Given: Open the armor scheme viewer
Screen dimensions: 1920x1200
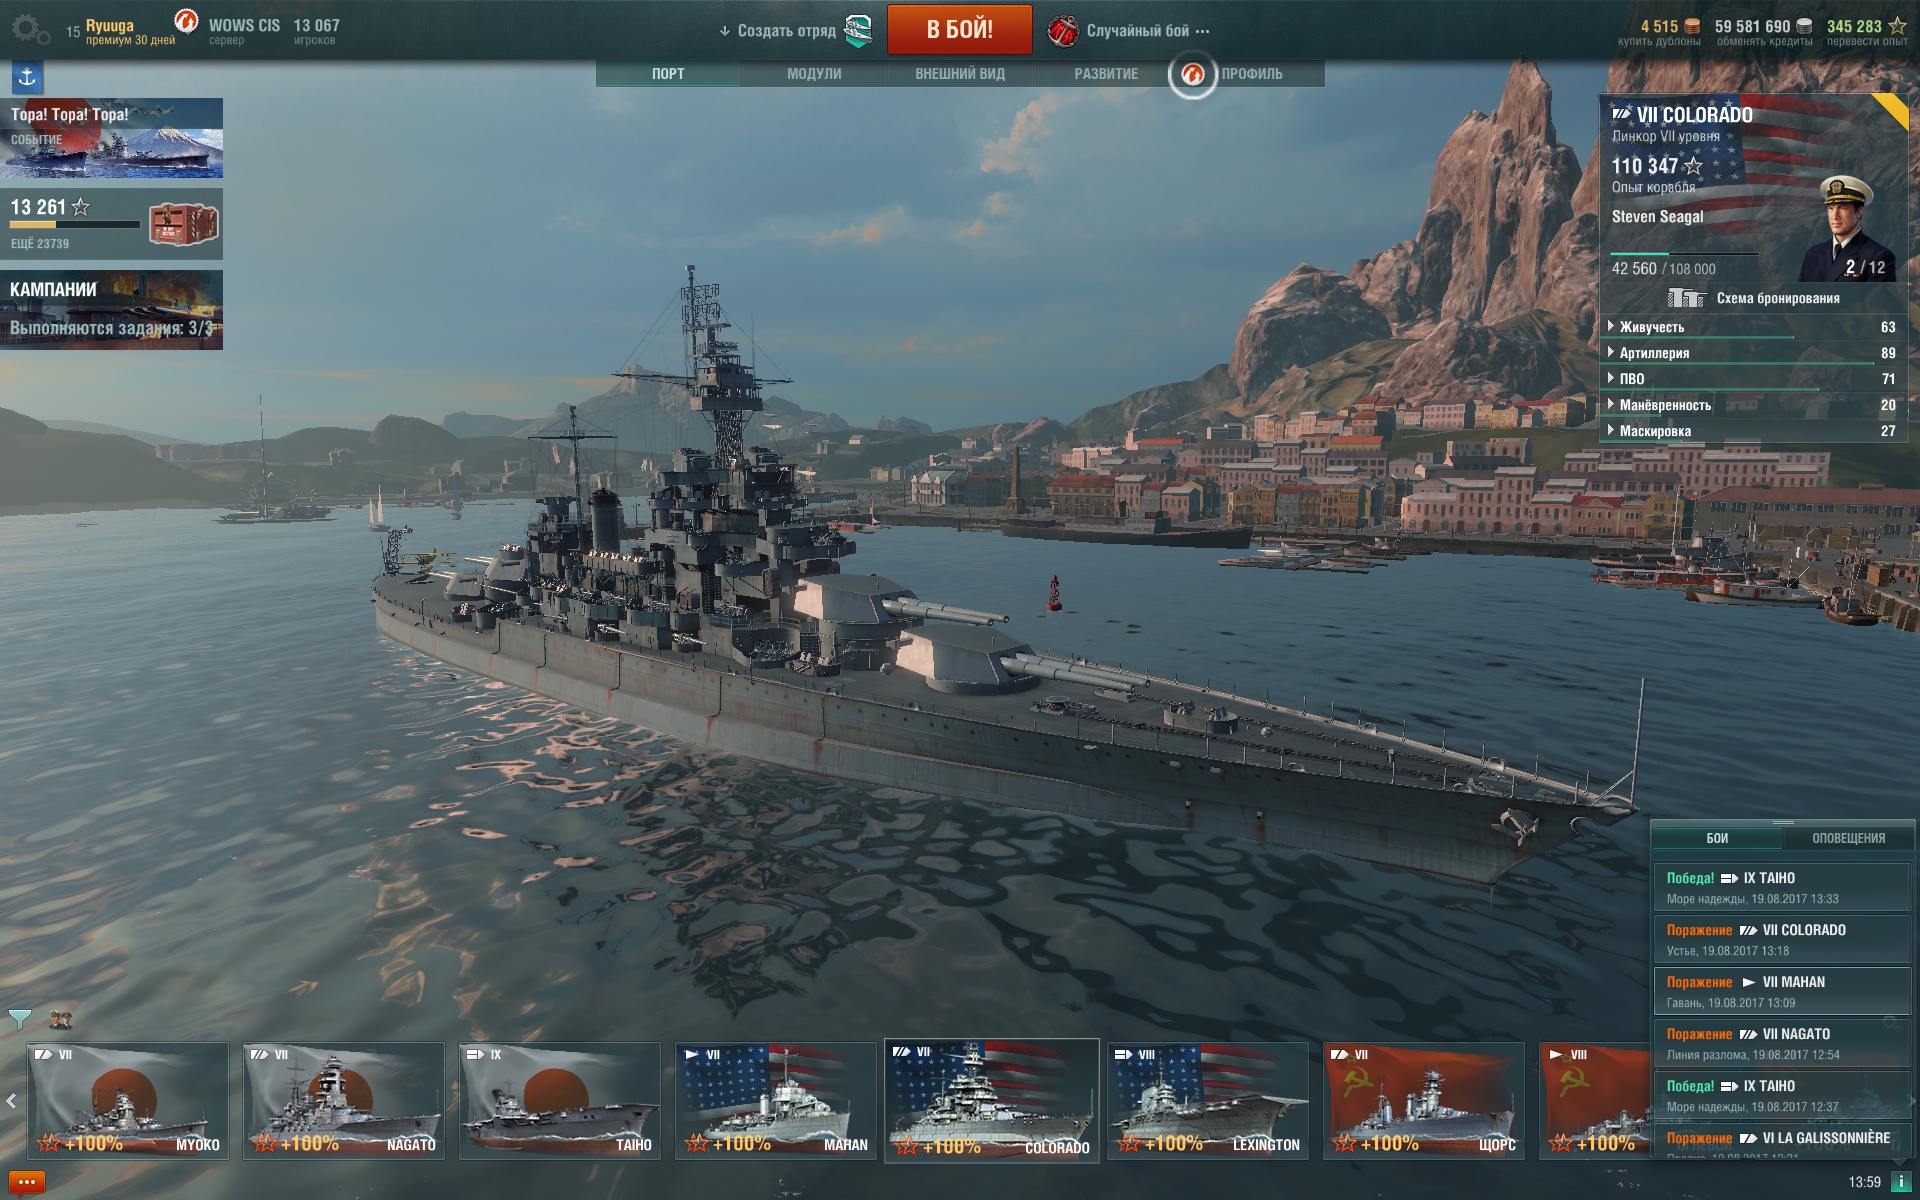Looking at the screenshot, I should coord(1754,298).
